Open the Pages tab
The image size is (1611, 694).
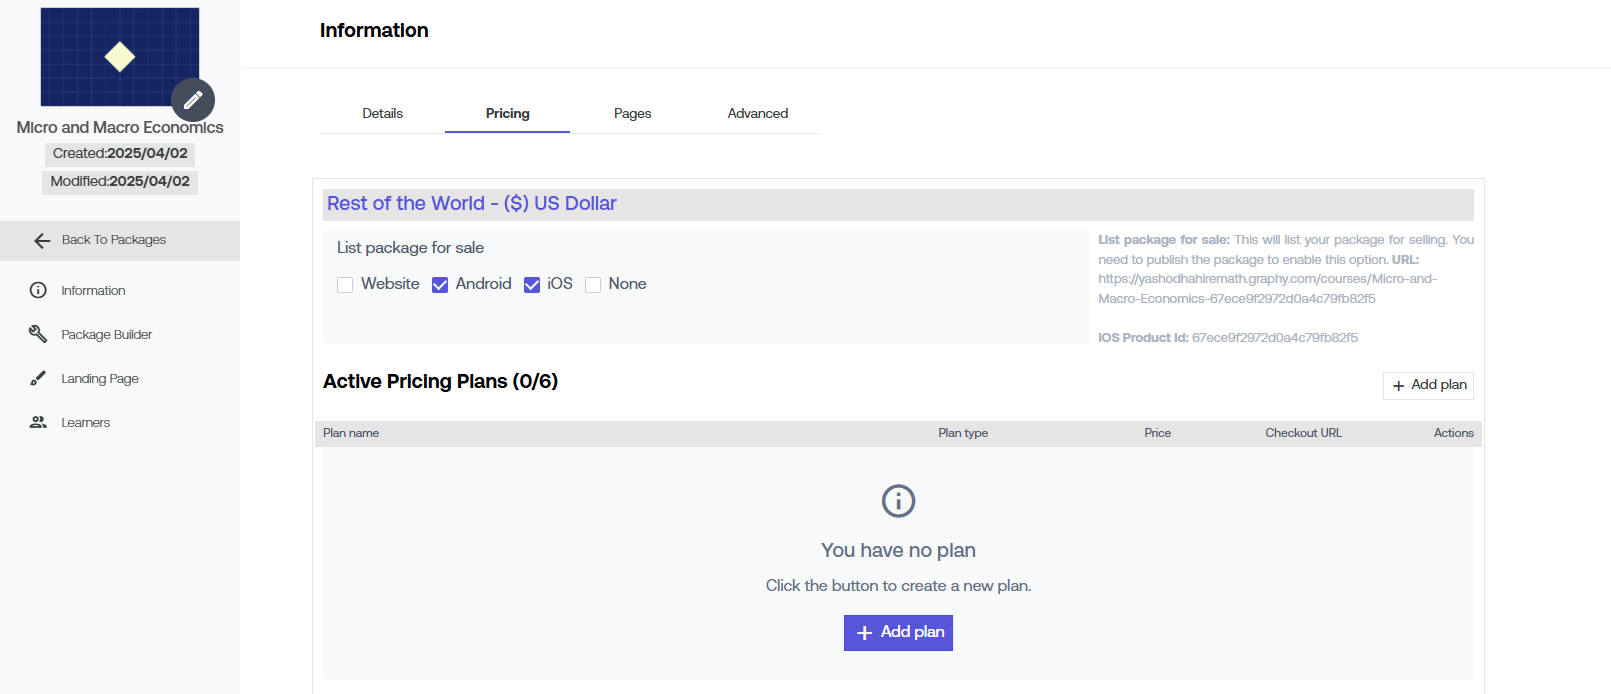(x=632, y=114)
